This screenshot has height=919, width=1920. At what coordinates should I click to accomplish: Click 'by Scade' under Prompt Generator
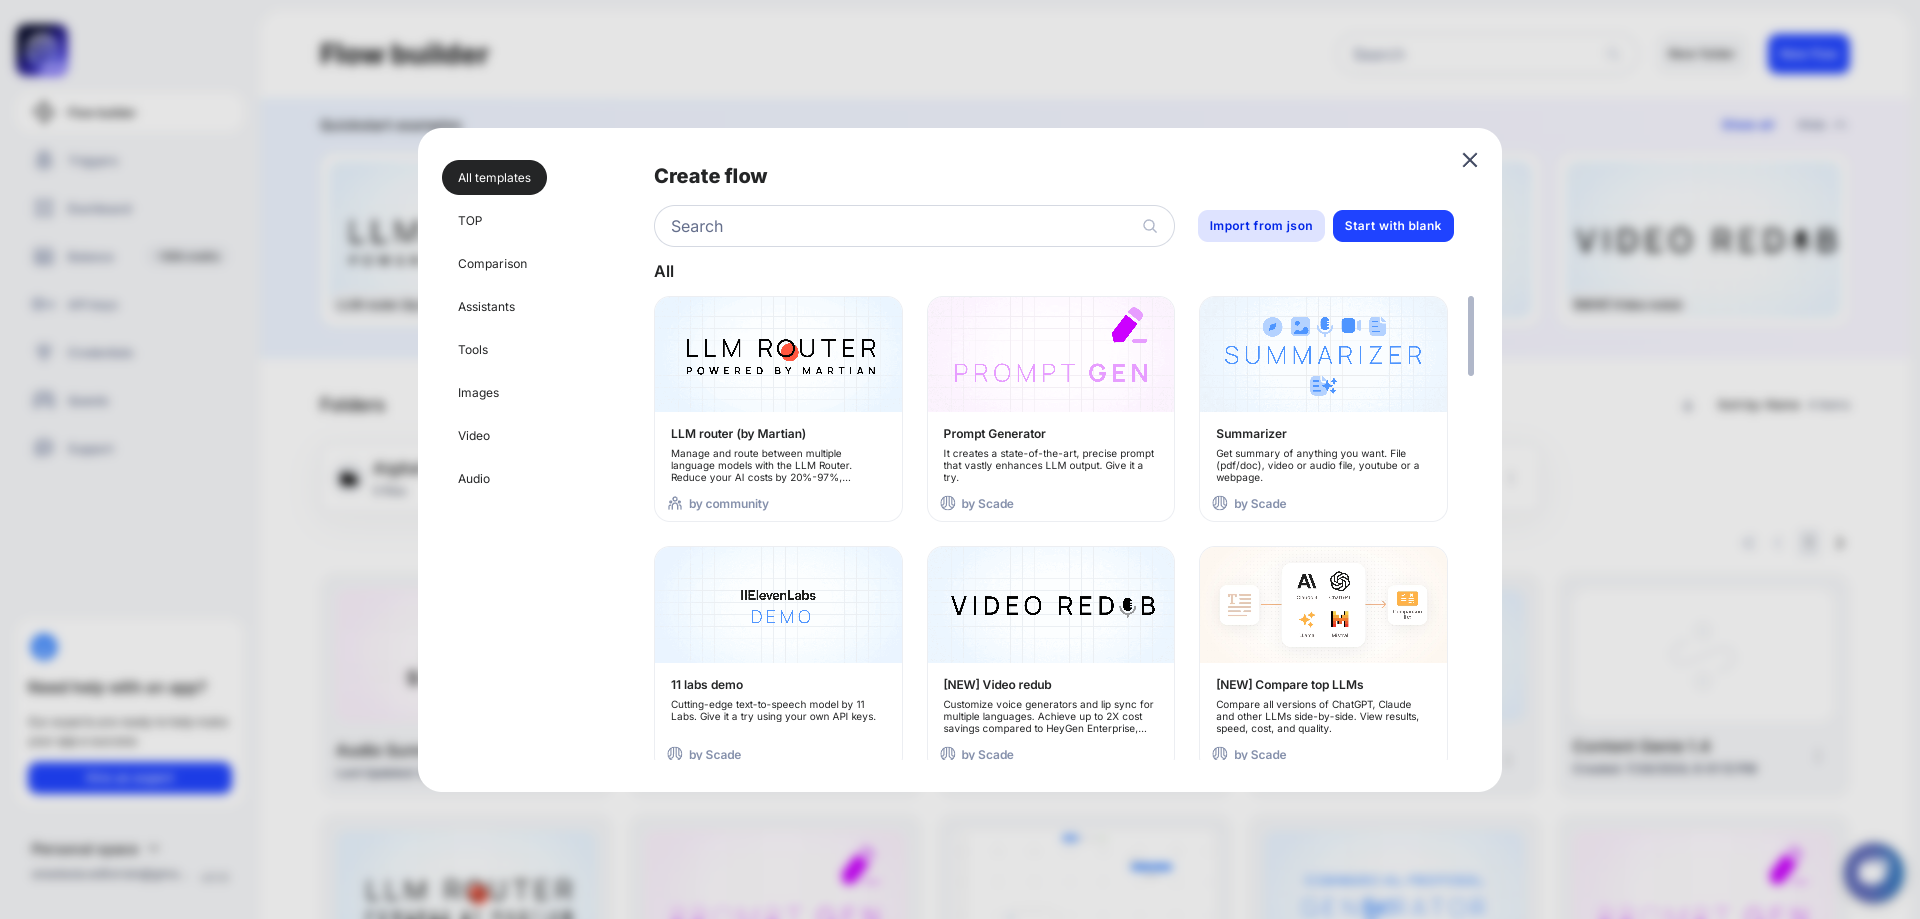[987, 504]
